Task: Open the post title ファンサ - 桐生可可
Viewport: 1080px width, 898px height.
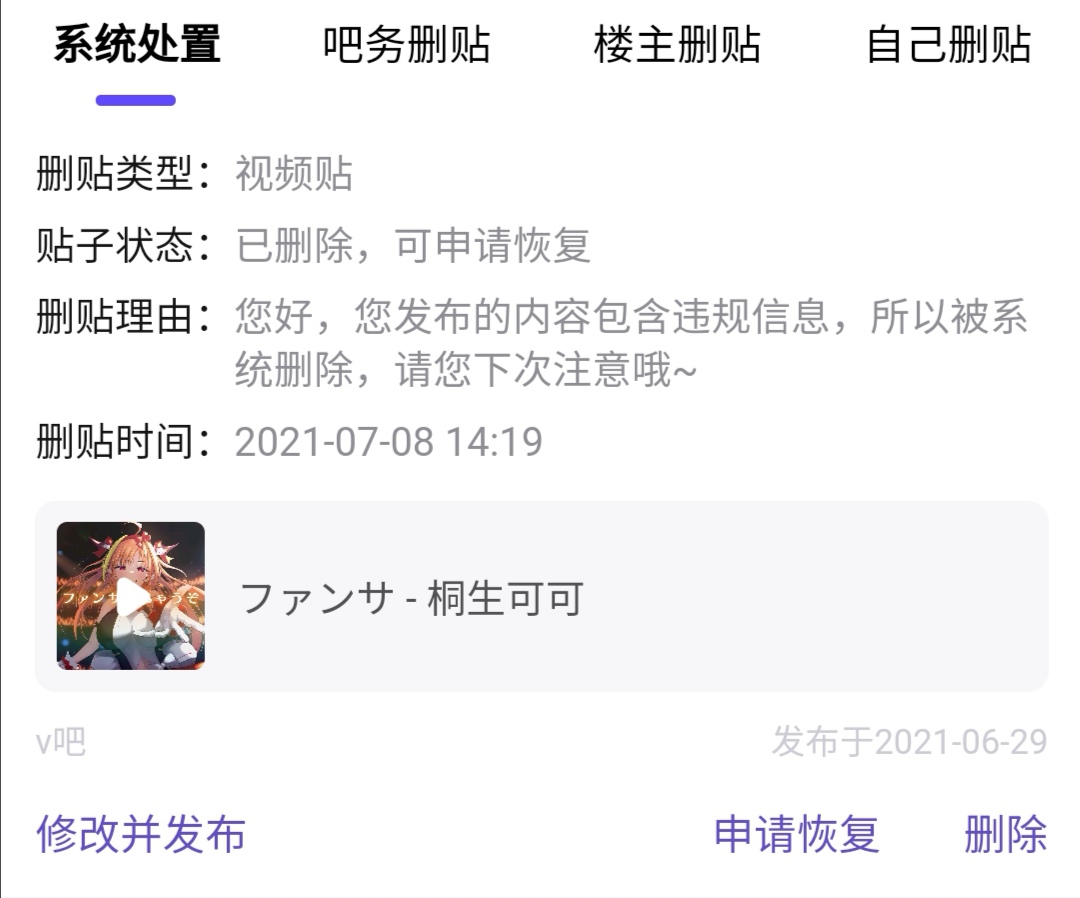Action: [412, 598]
